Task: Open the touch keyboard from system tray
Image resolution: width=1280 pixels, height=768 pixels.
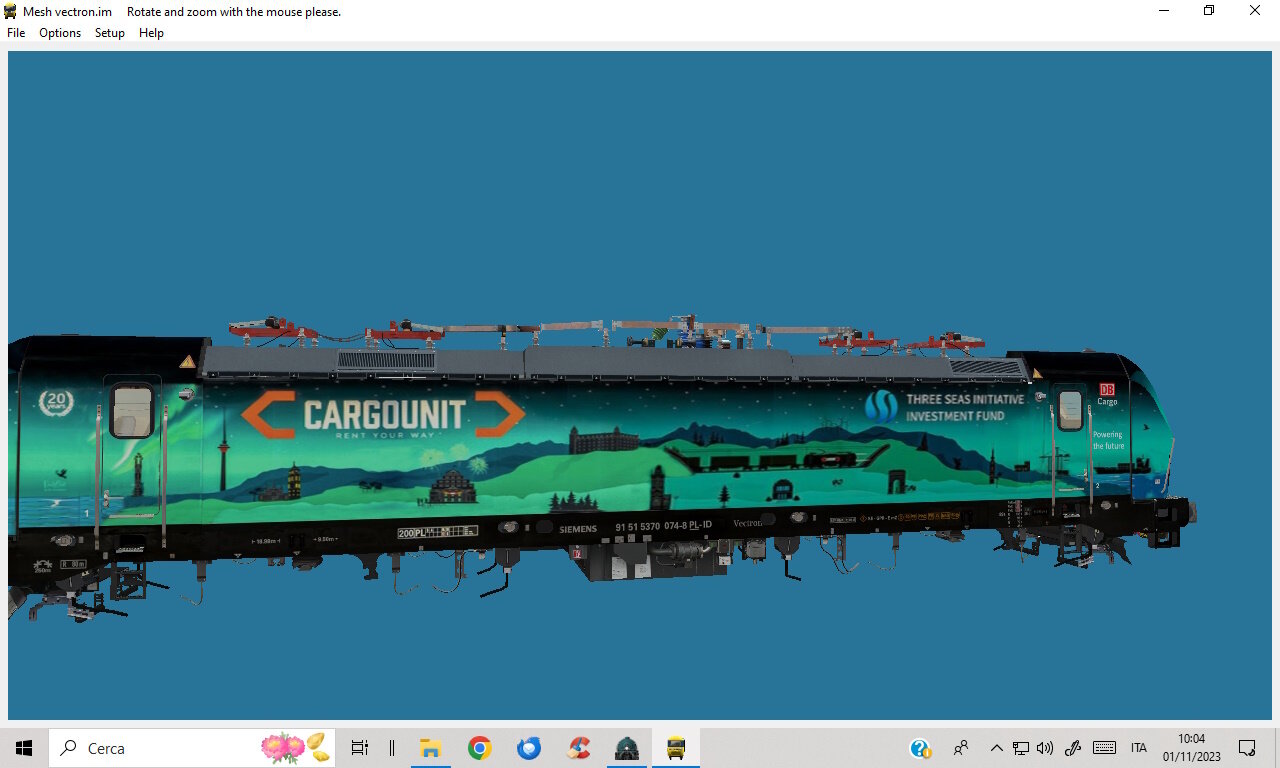Action: tap(1105, 748)
